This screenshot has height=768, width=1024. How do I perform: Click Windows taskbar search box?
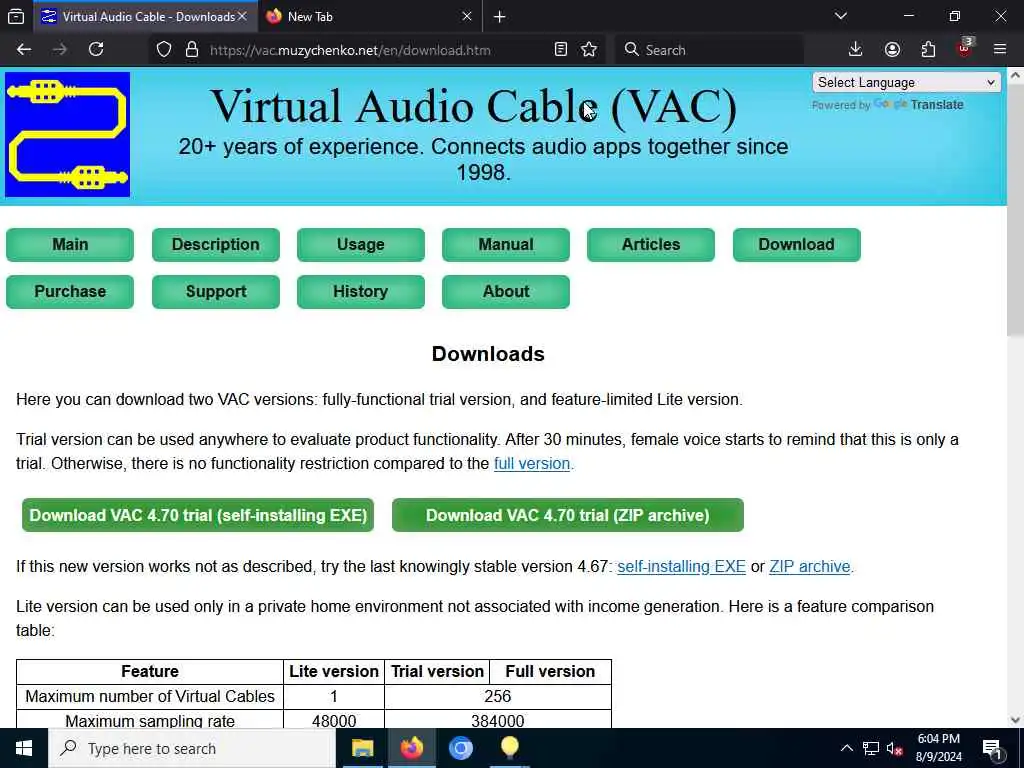coord(192,748)
